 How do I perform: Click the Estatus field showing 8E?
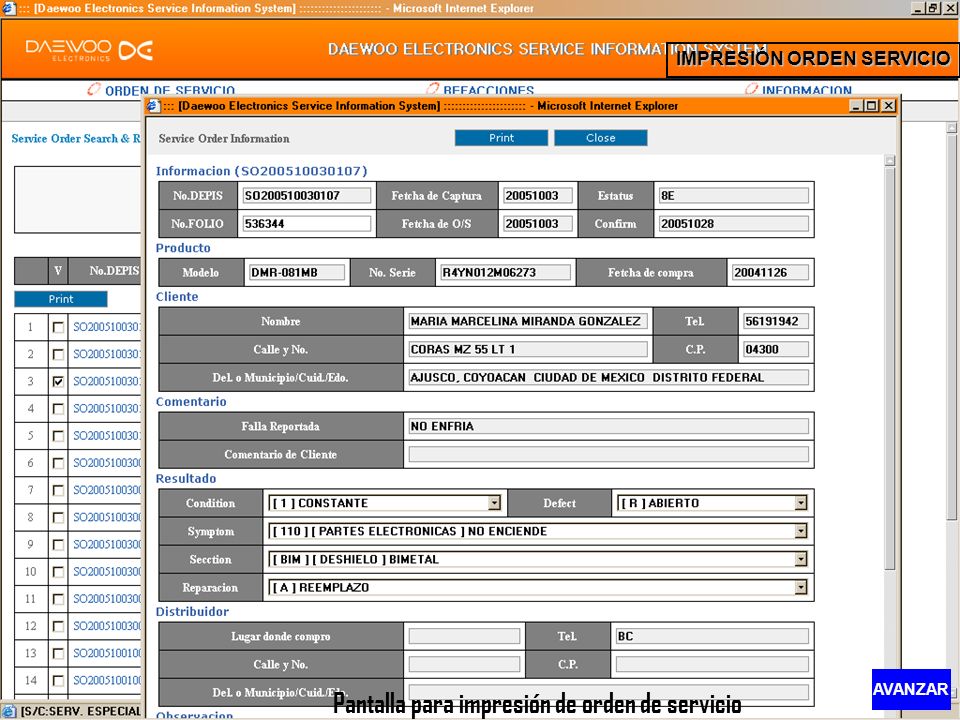pos(733,196)
